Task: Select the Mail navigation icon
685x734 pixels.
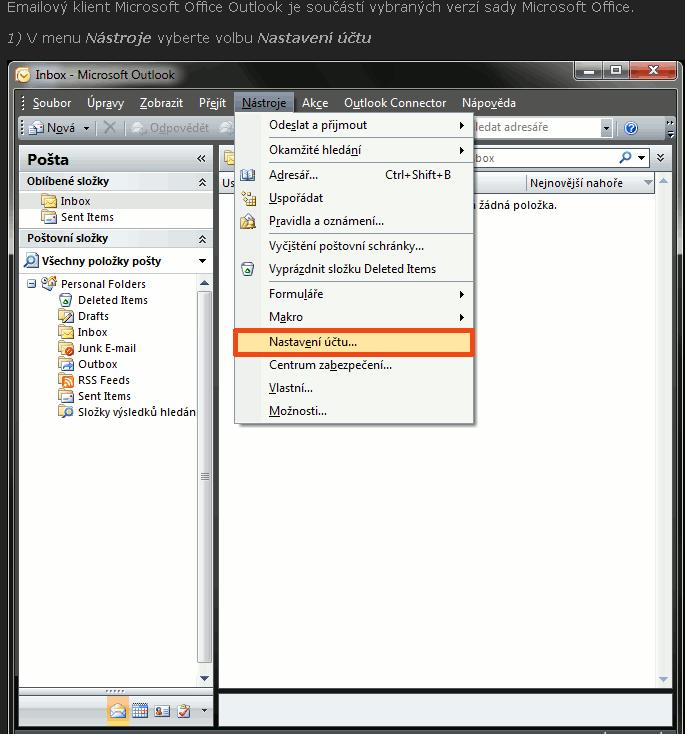Action: (118, 711)
